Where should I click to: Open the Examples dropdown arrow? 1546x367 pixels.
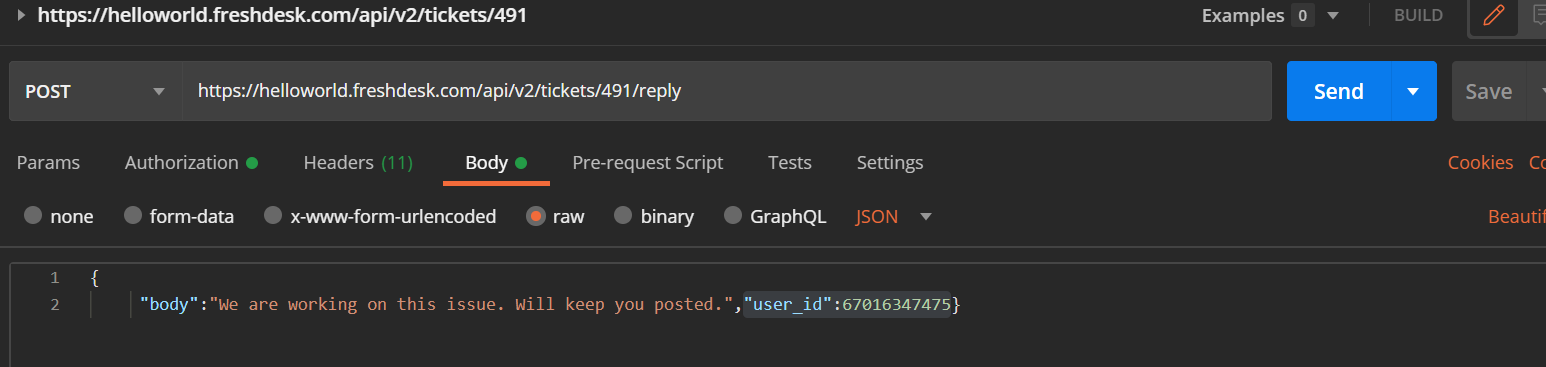click(x=1332, y=16)
